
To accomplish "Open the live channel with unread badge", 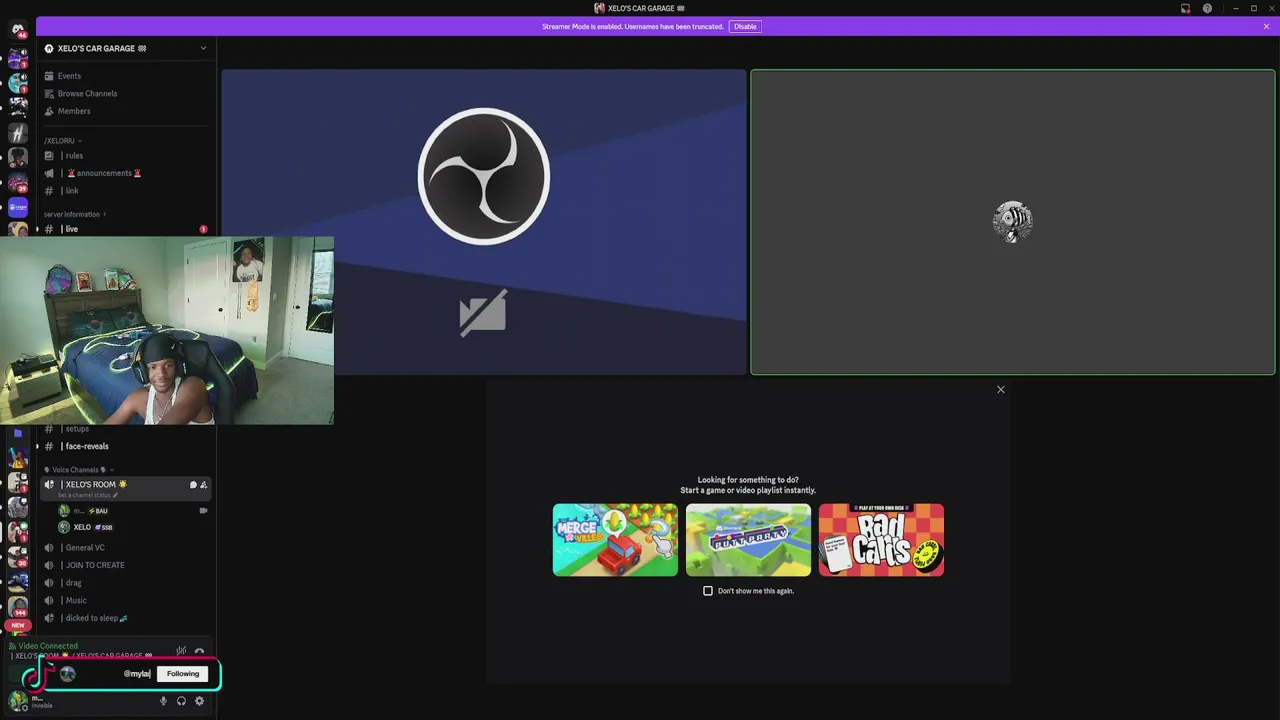I will (x=125, y=229).
